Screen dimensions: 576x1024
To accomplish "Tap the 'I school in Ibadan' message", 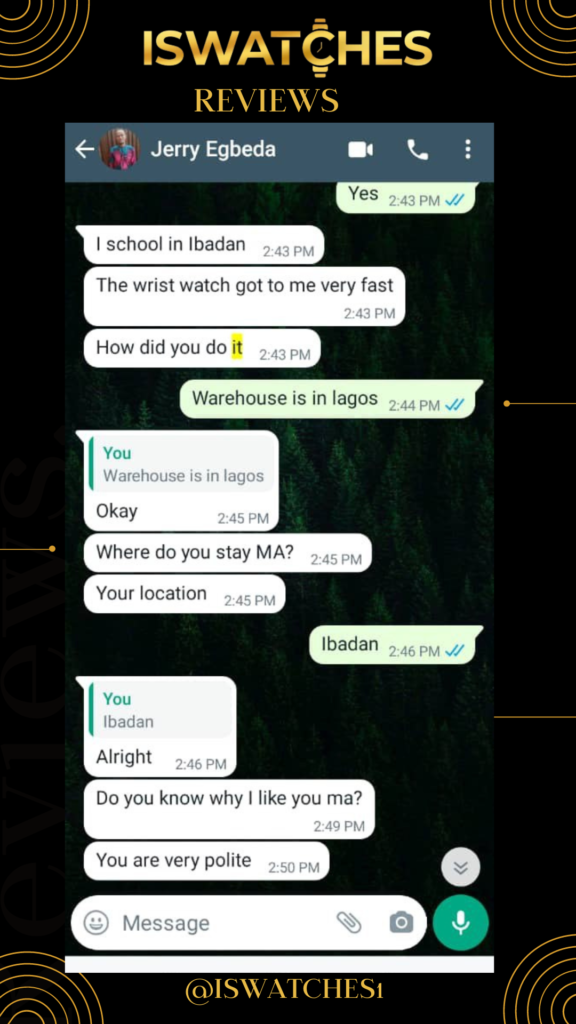I will [204, 245].
